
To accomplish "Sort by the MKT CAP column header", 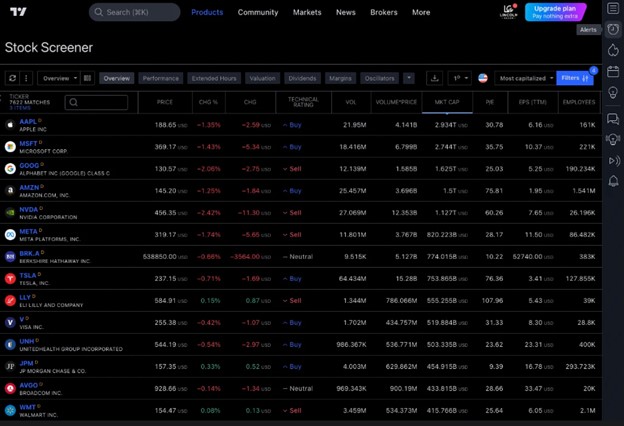I will (447, 102).
